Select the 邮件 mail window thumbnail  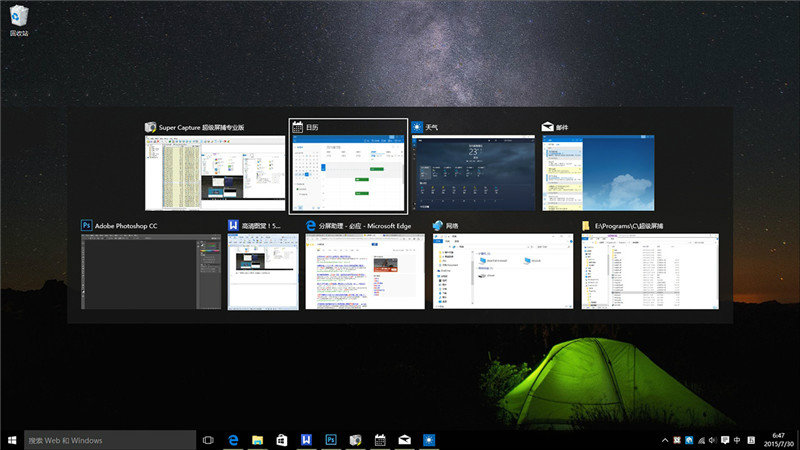[x=598, y=173]
